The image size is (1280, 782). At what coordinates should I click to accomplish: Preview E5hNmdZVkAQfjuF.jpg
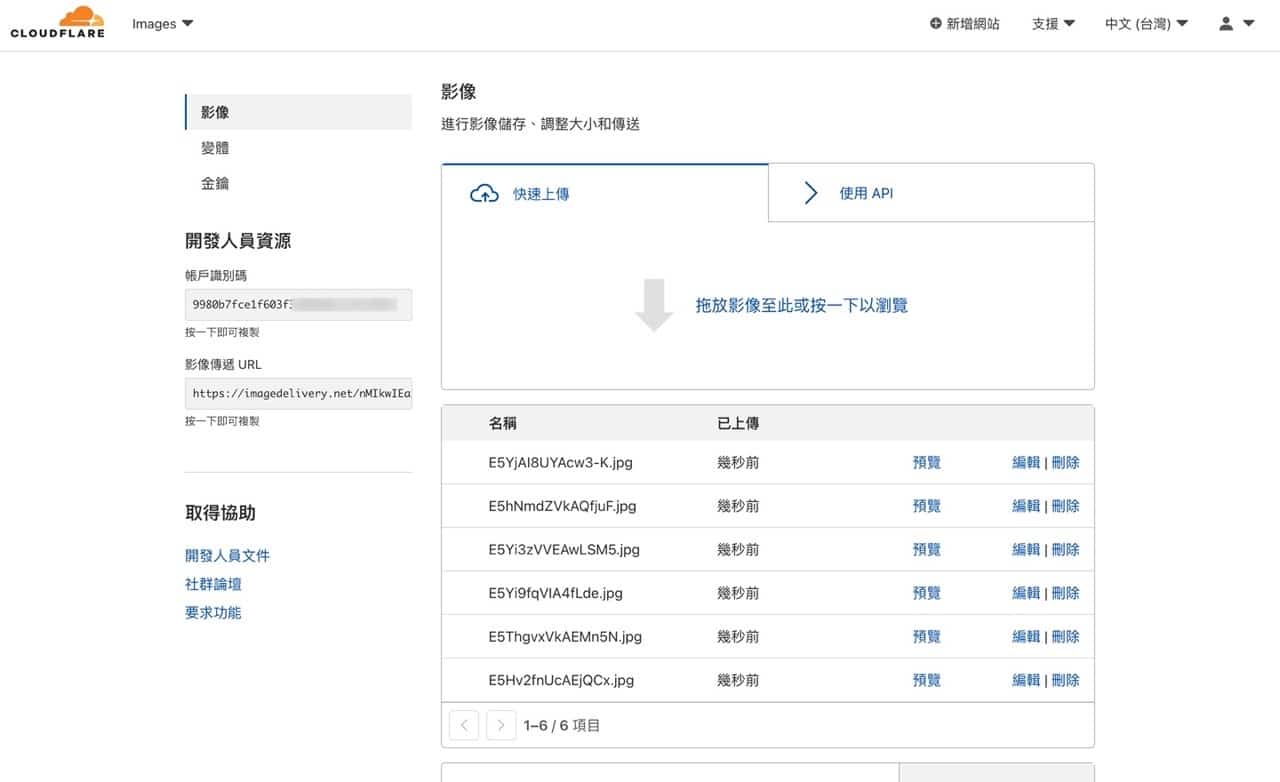[x=927, y=506]
